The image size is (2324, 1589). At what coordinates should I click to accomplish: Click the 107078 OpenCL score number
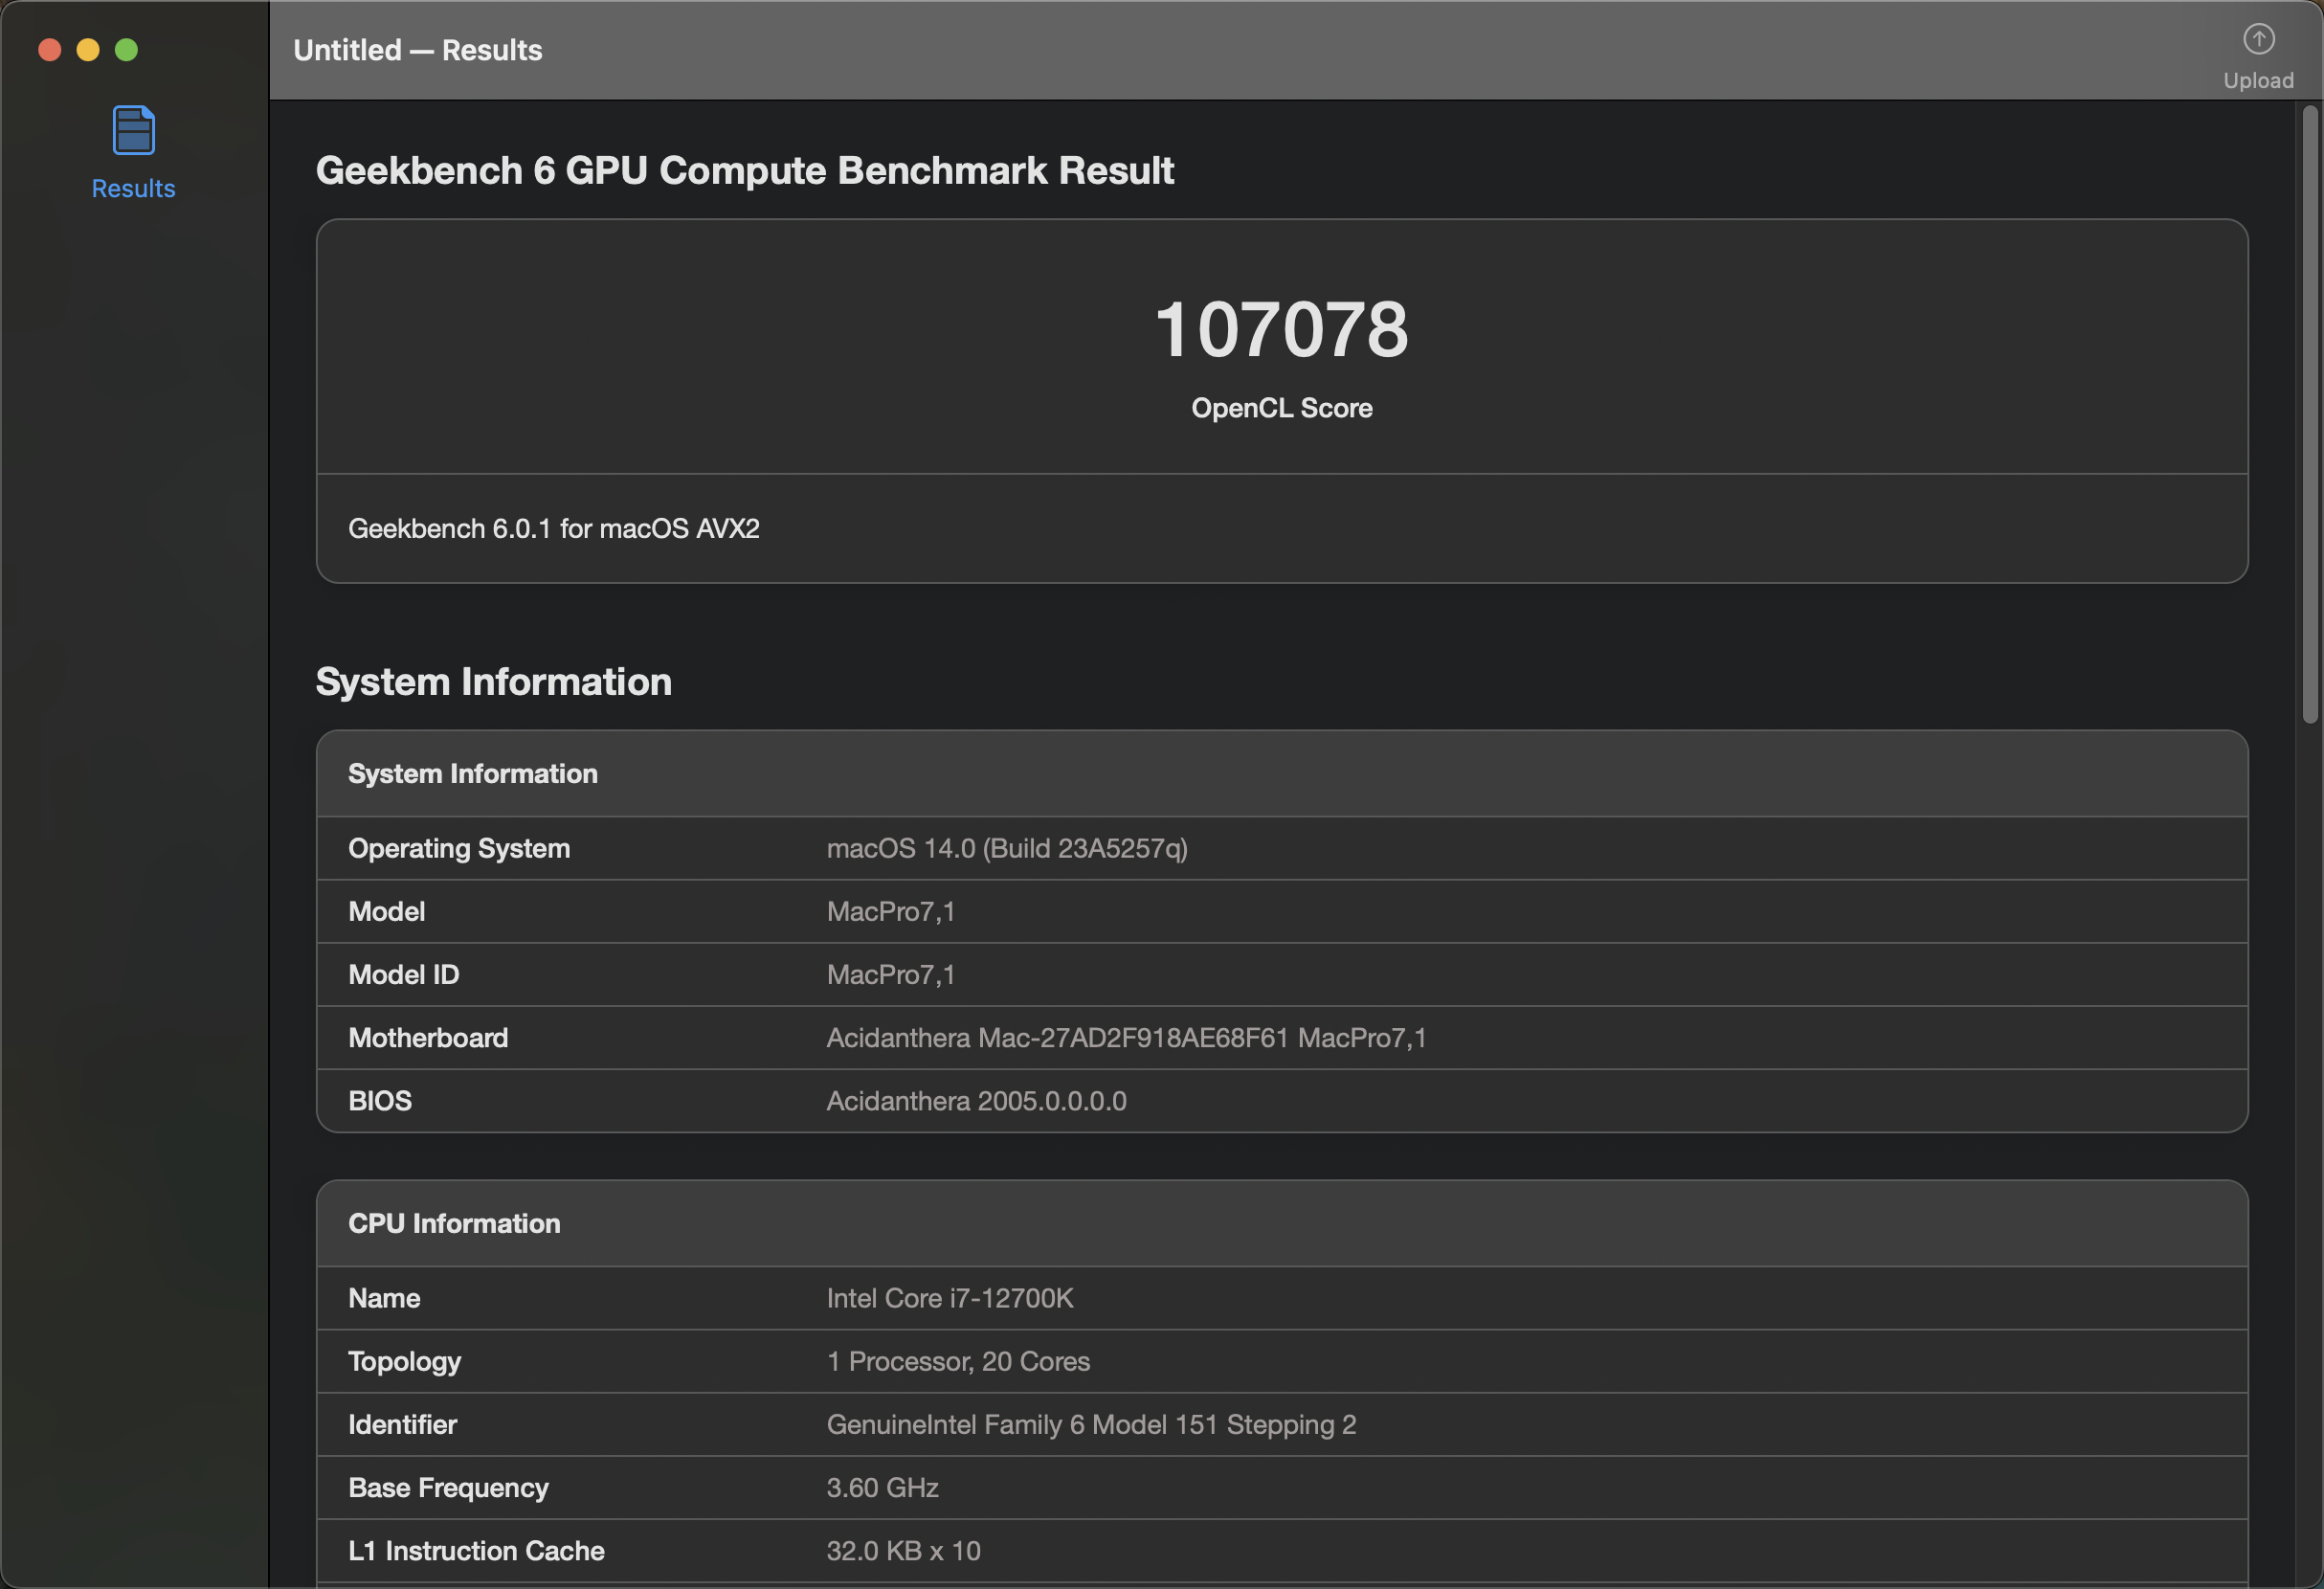(1281, 329)
